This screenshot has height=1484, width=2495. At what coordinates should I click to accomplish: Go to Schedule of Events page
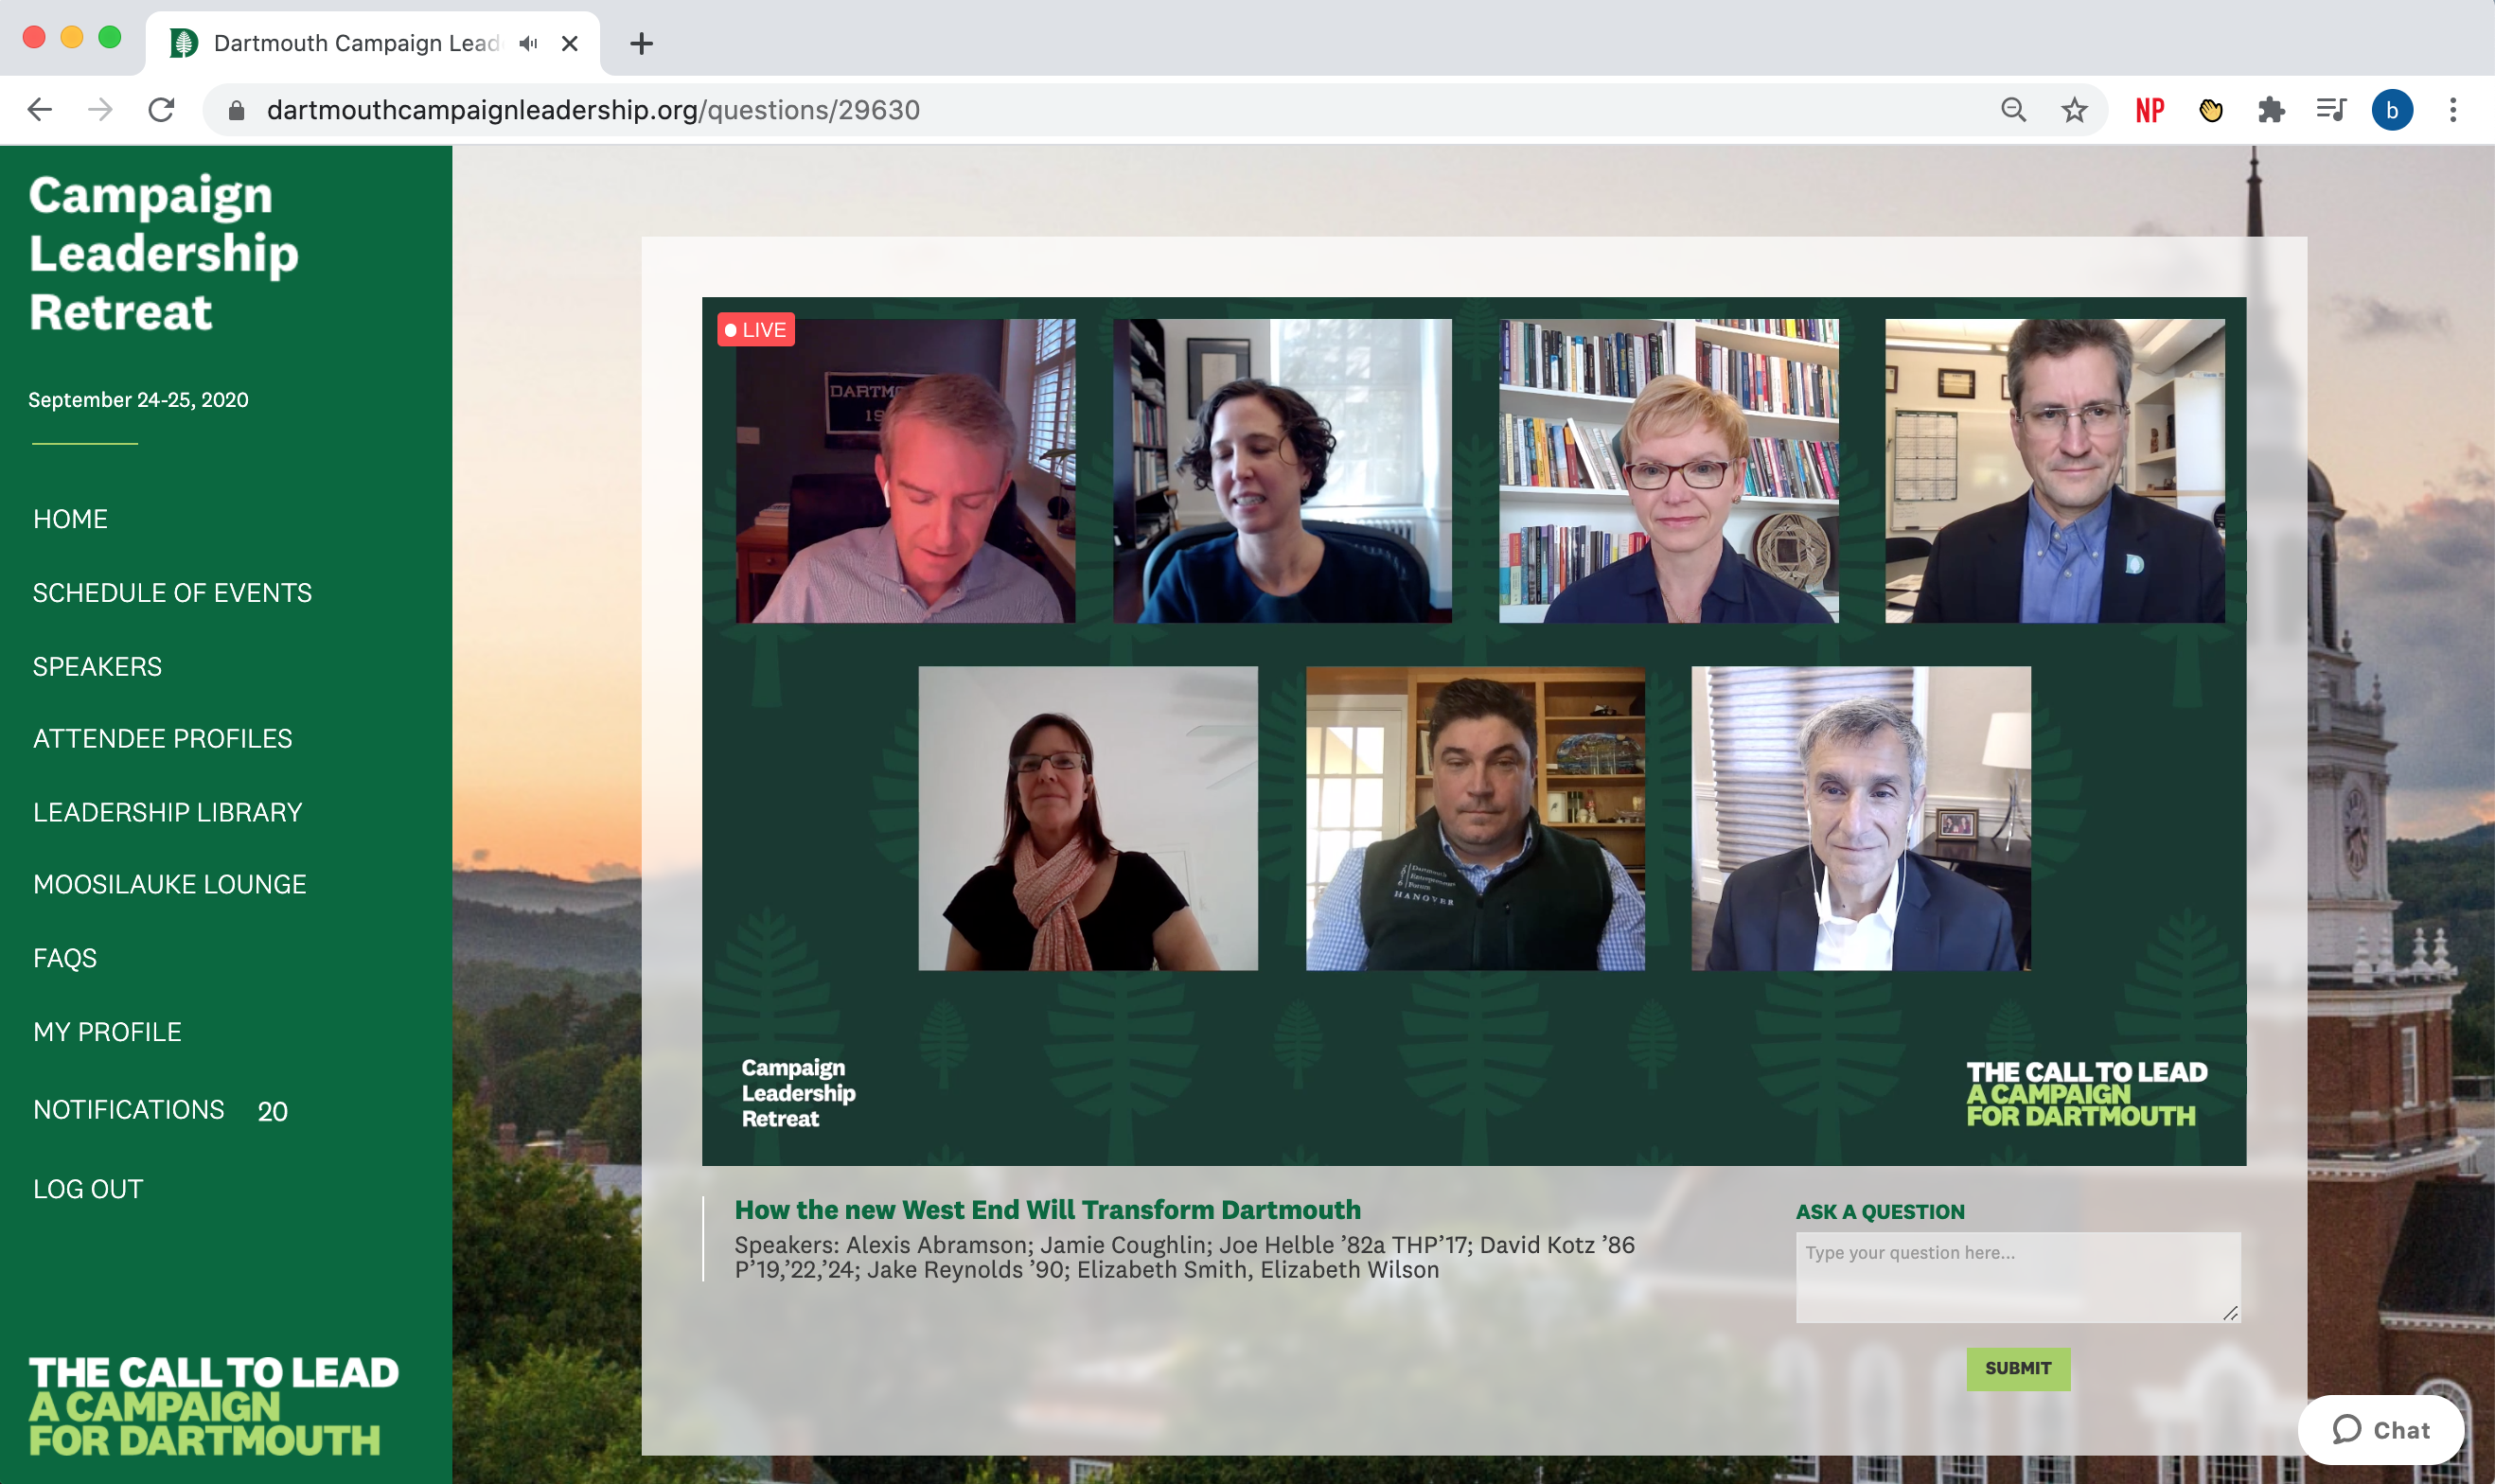coord(172,592)
